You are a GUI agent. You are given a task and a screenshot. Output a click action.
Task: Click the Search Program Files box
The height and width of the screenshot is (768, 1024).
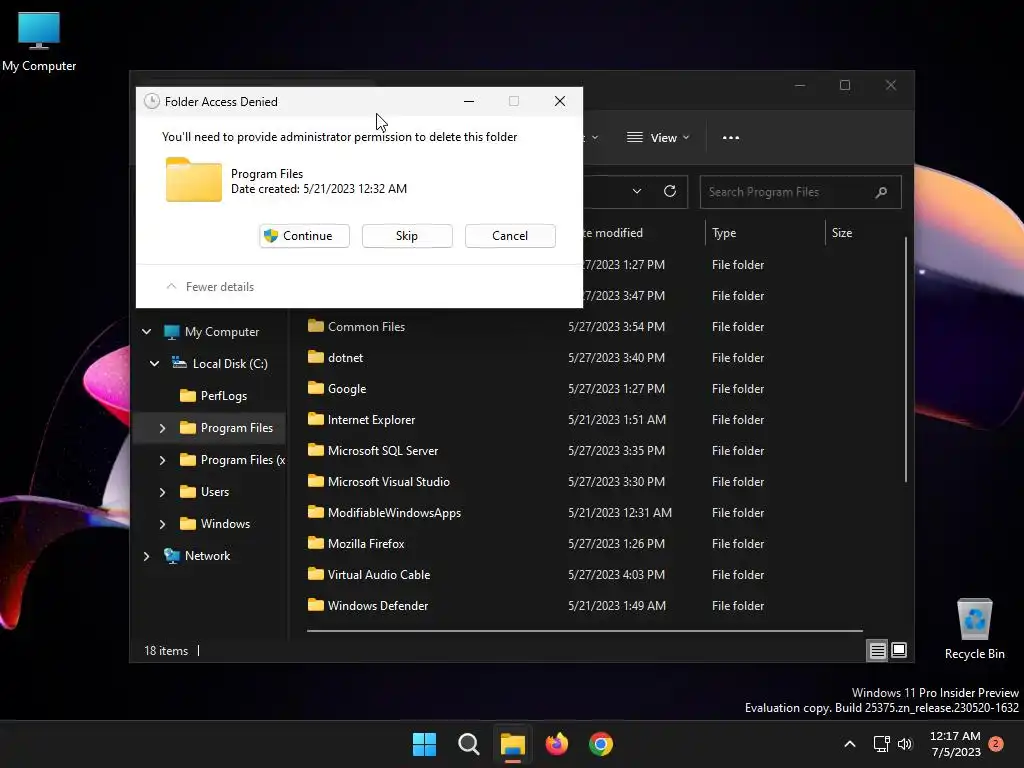coord(800,192)
